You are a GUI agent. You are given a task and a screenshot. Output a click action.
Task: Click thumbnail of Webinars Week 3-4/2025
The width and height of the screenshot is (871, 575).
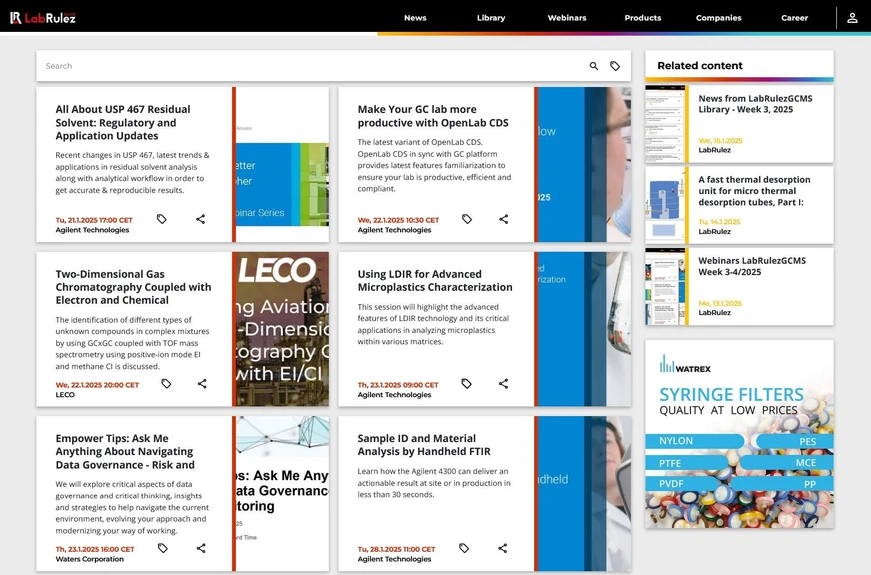pos(665,287)
